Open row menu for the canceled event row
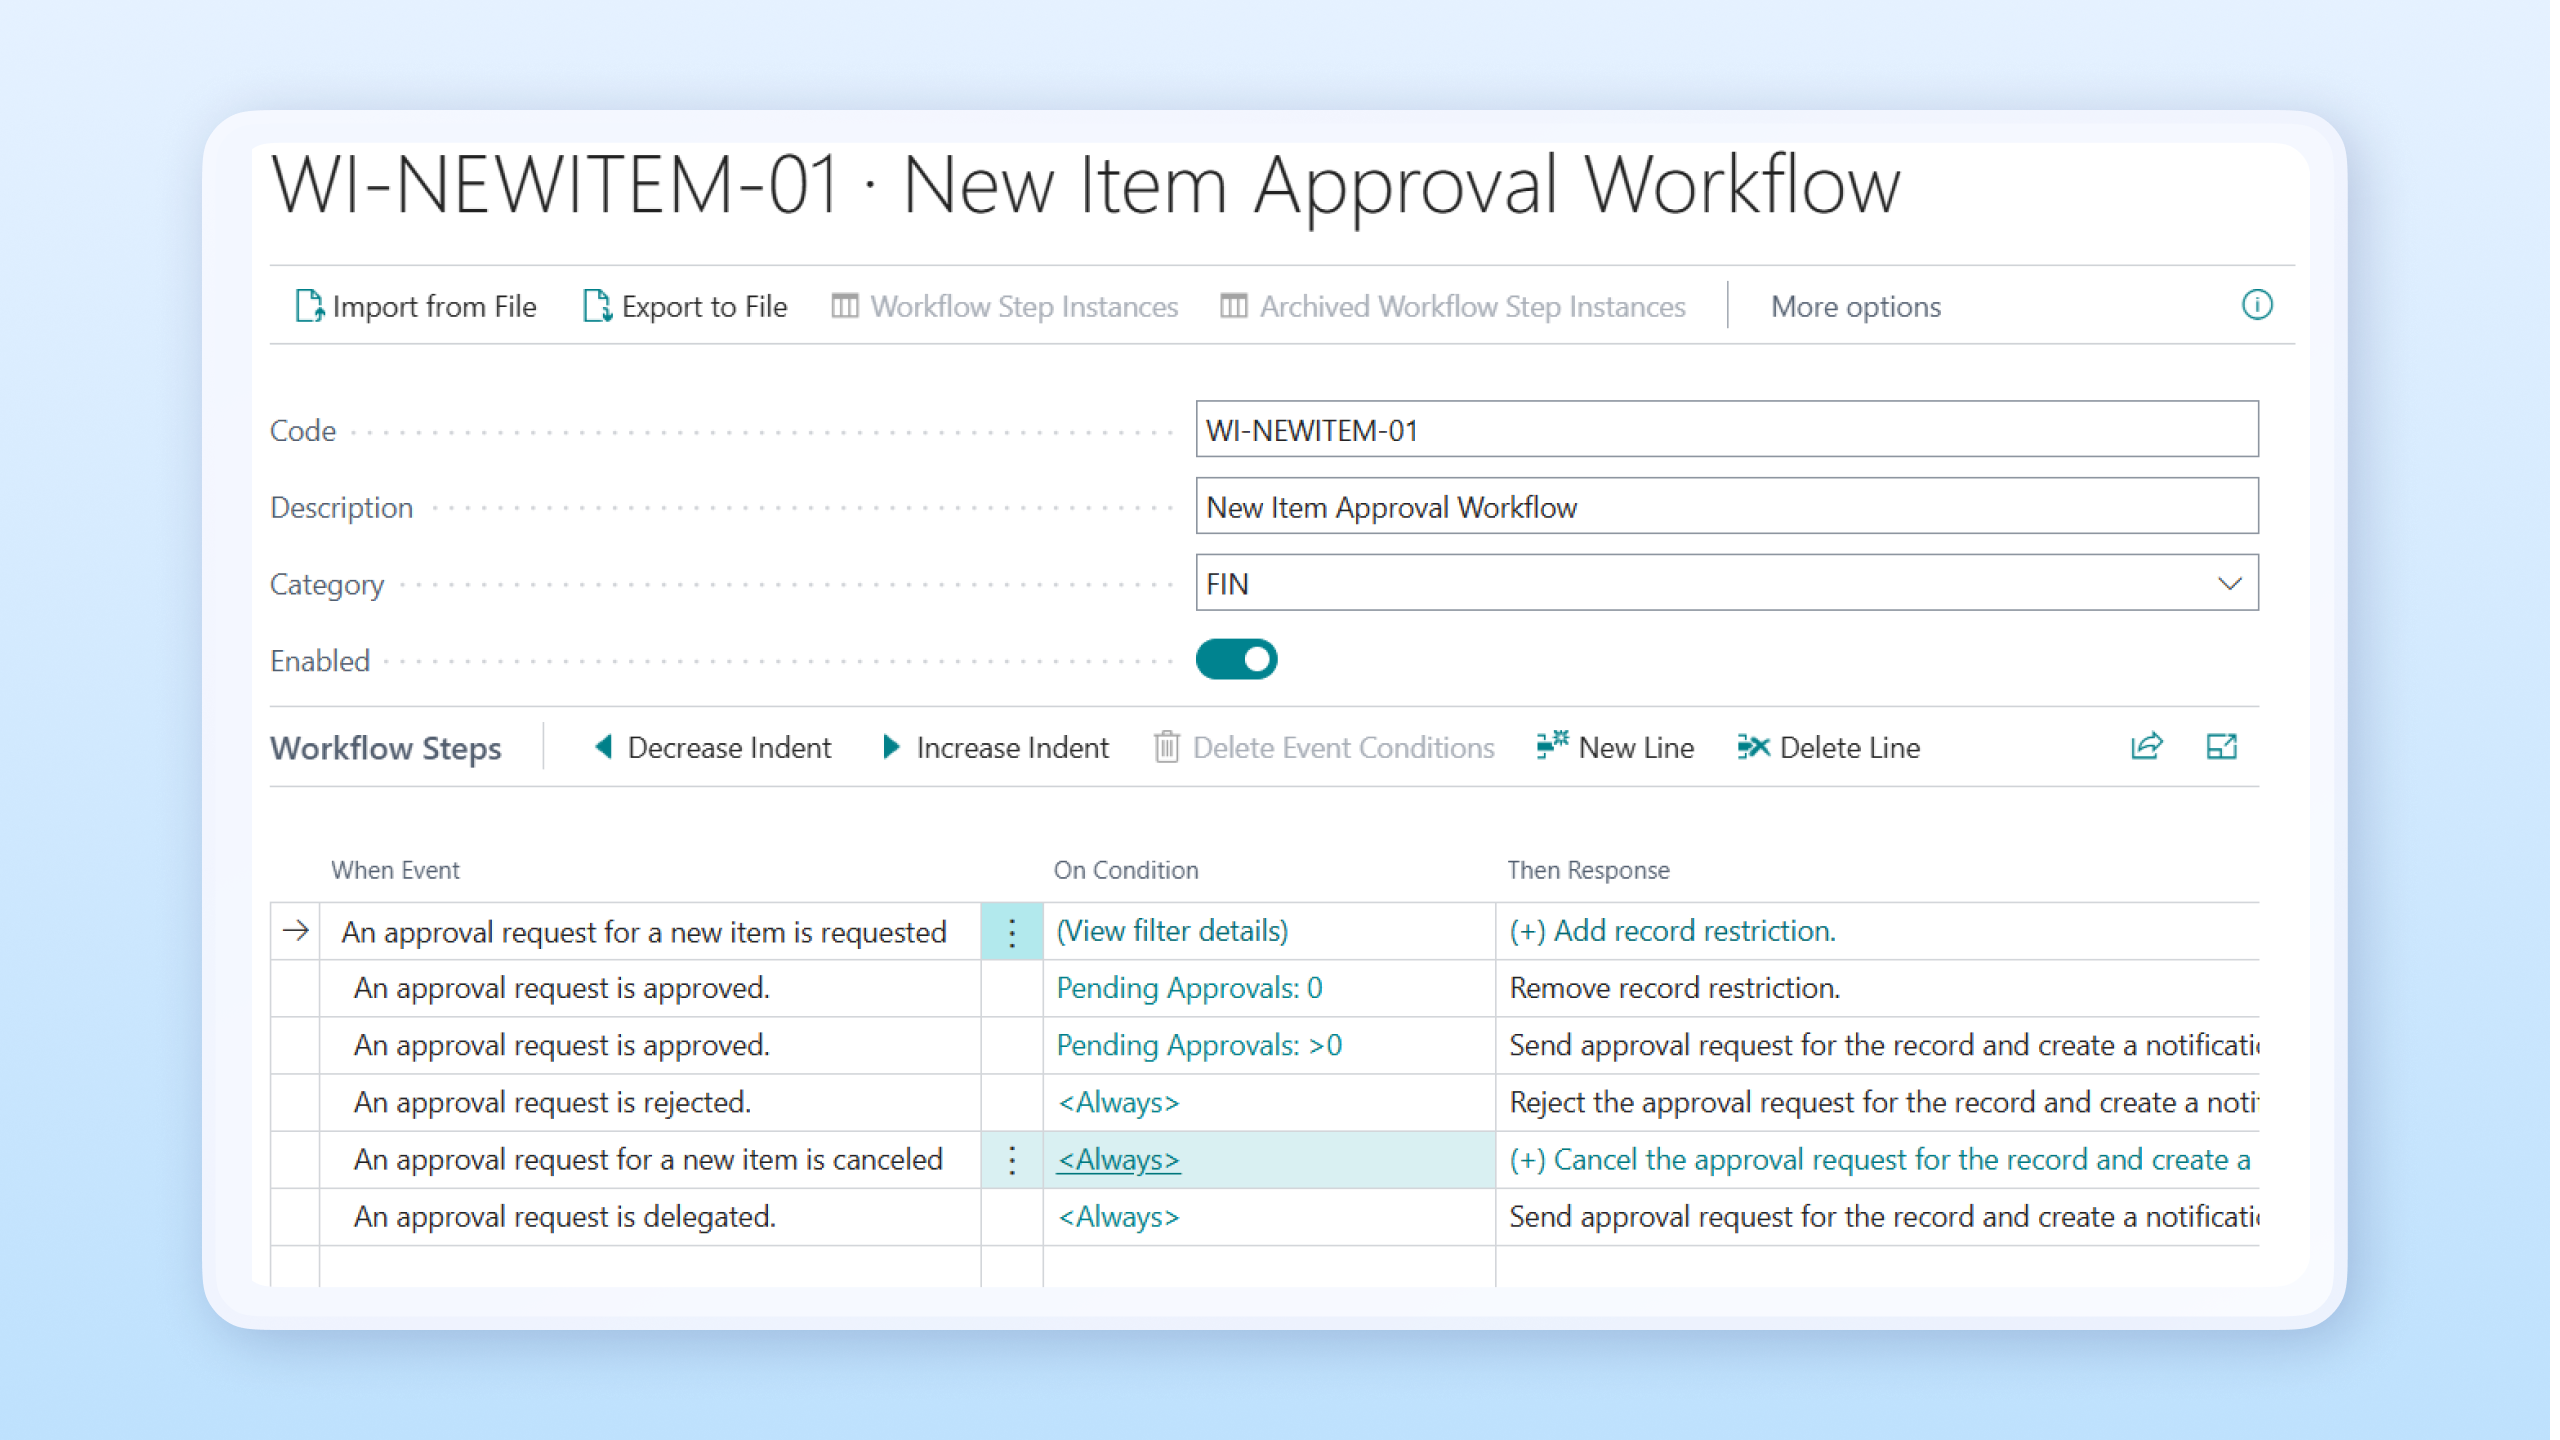This screenshot has width=2560, height=1440. tap(1012, 1160)
